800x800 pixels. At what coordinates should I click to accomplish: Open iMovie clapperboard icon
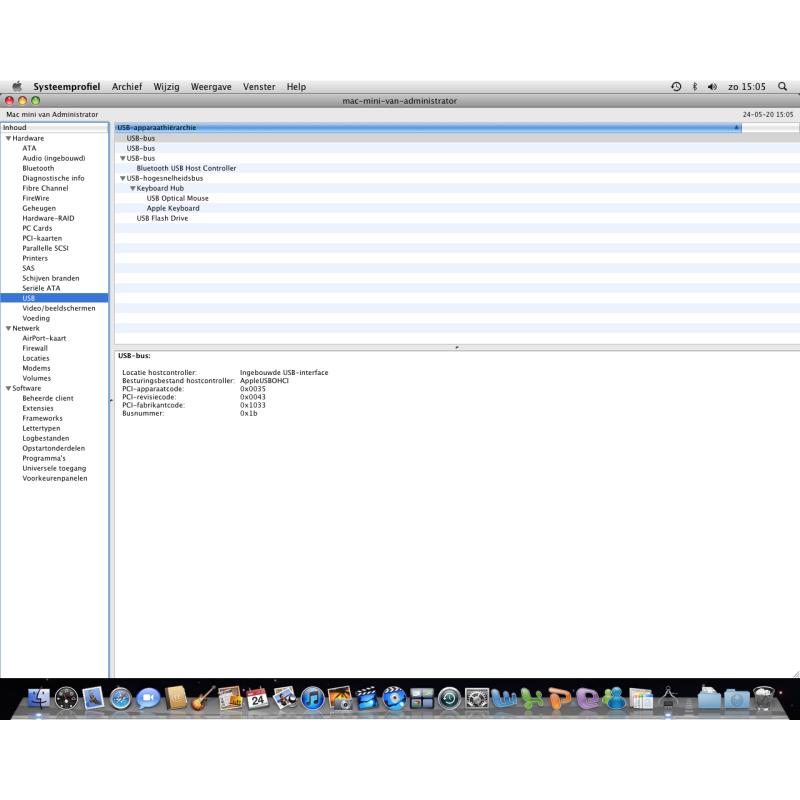point(367,698)
